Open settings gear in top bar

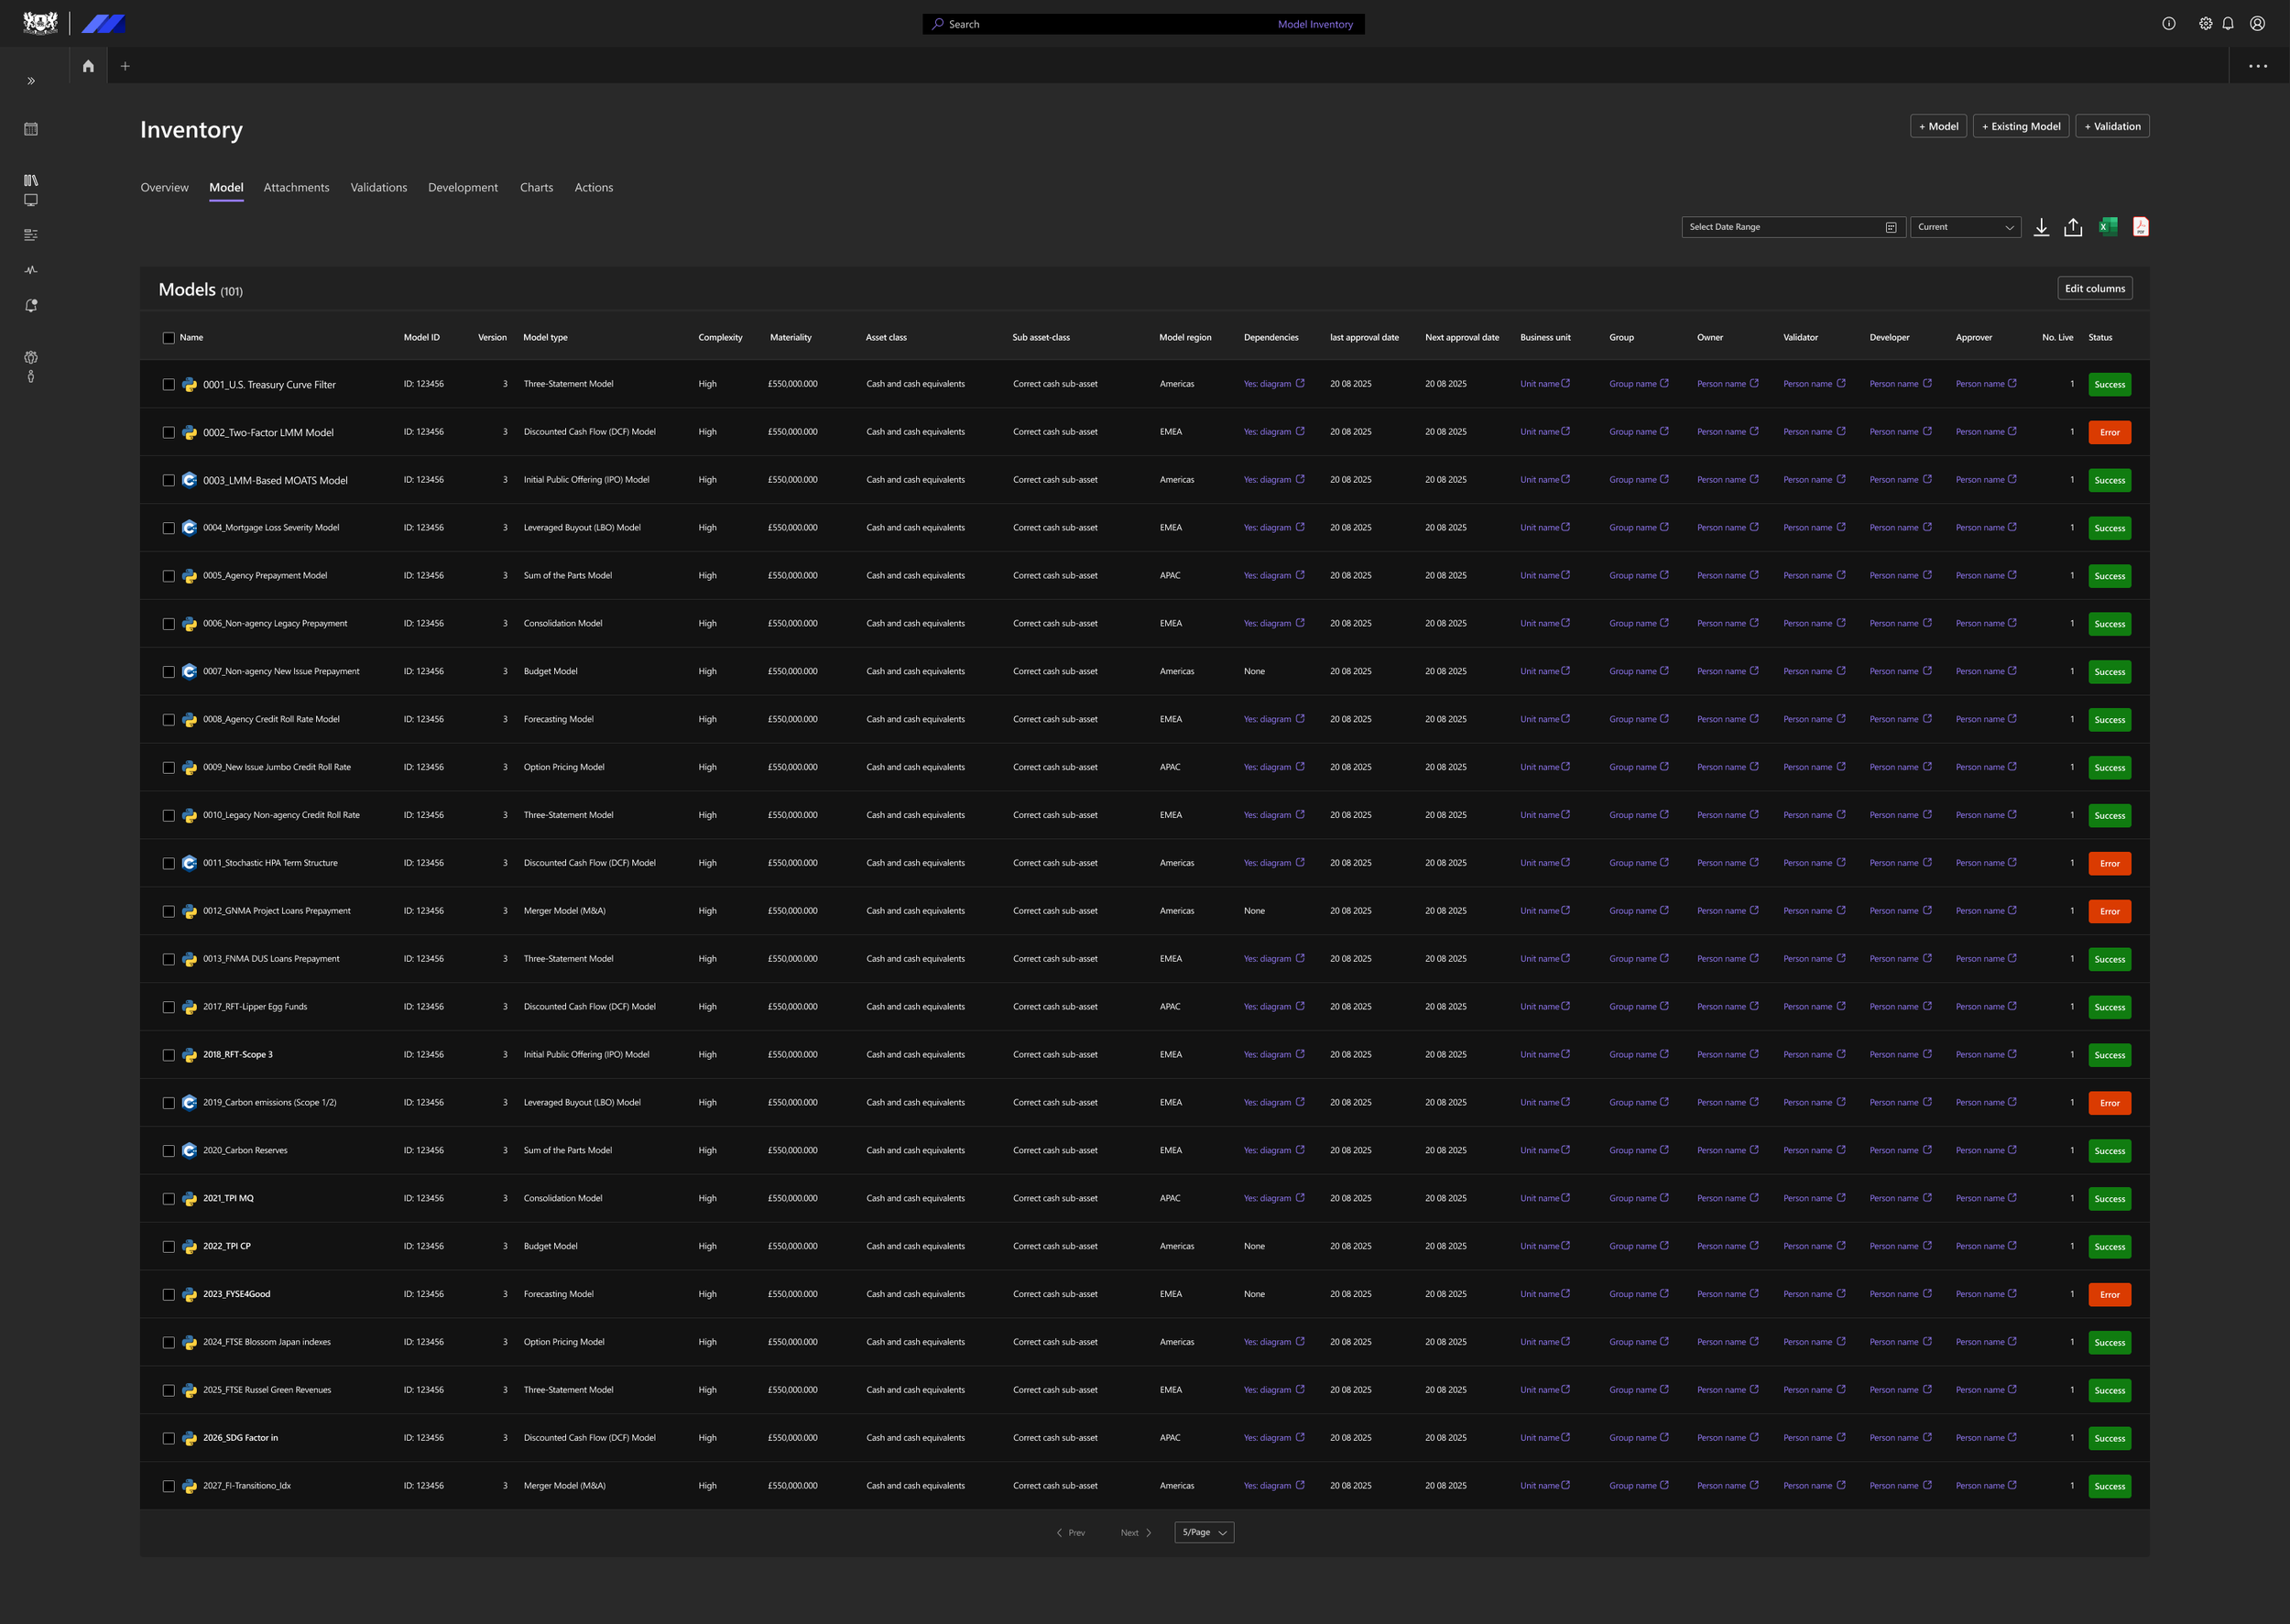tap(2205, 24)
